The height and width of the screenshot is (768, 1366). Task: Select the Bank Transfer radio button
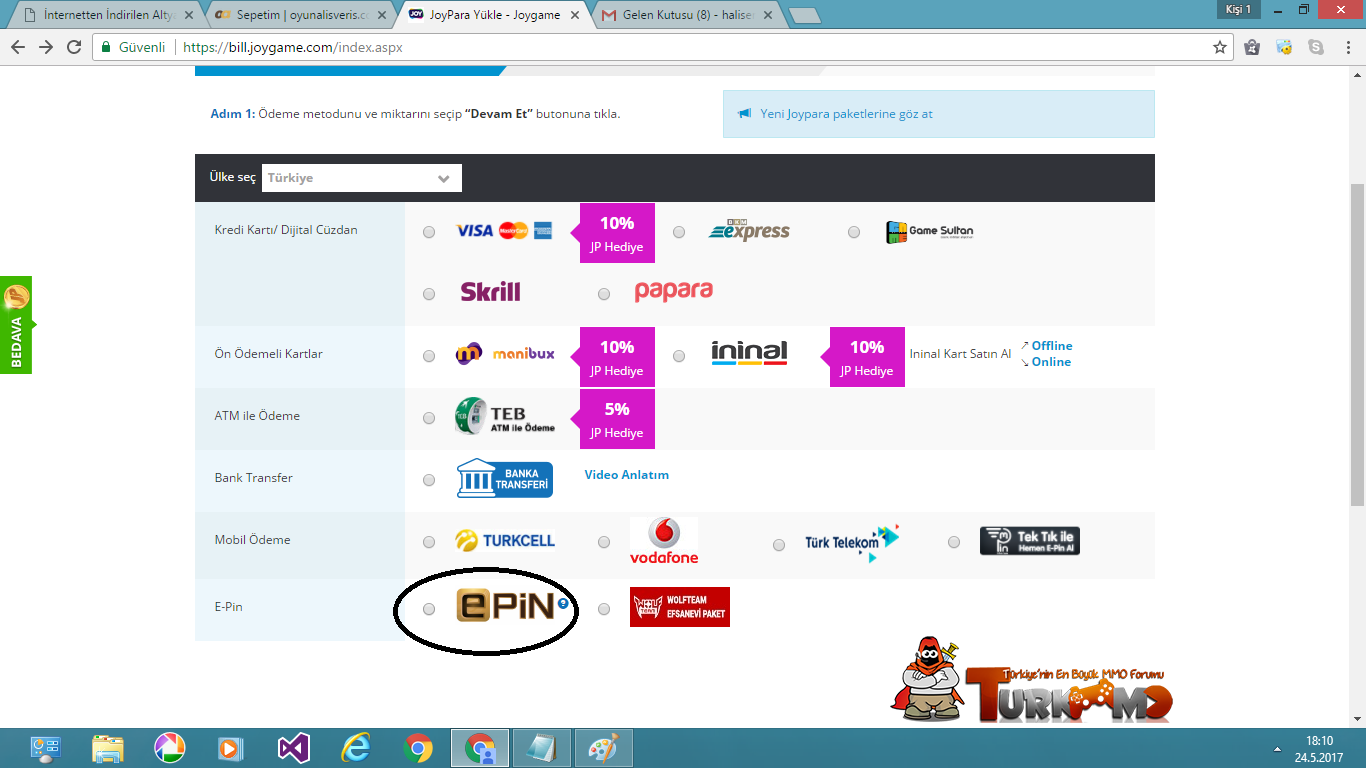(x=429, y=480)
